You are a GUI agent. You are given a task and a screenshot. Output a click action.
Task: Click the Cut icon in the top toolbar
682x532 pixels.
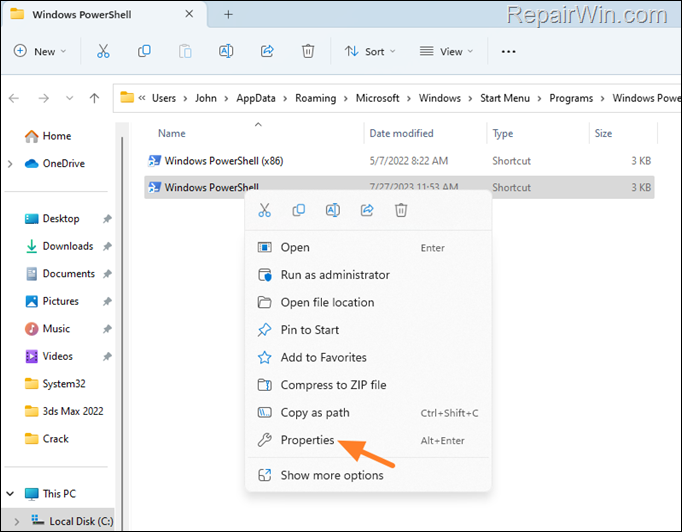click(103, 51)
